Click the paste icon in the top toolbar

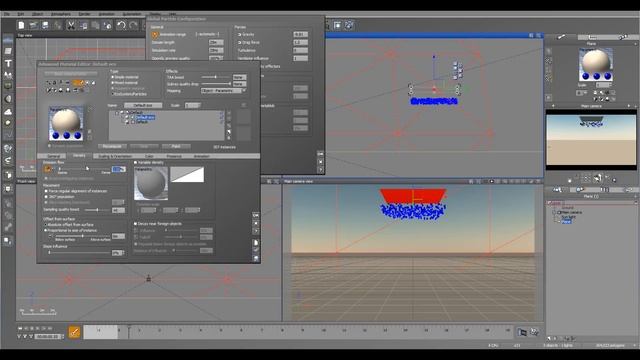coord(95,25)
